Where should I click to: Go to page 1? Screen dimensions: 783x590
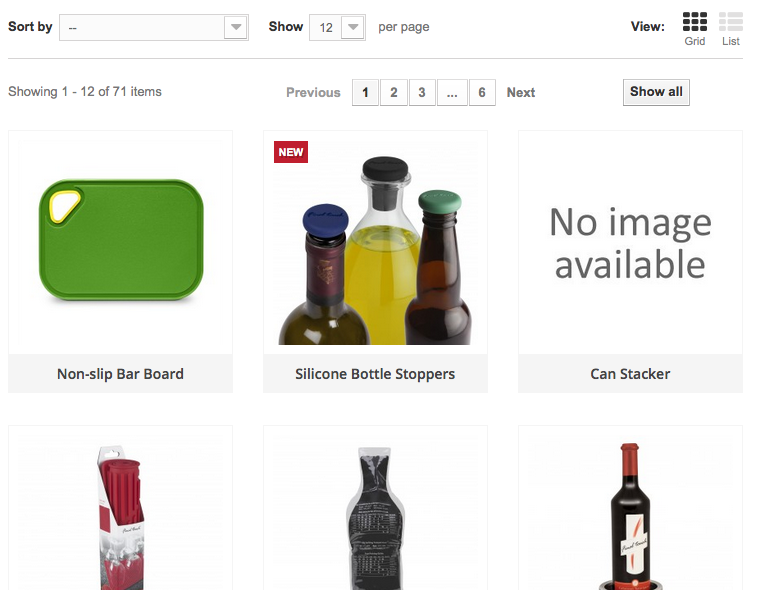pos(365,92)
